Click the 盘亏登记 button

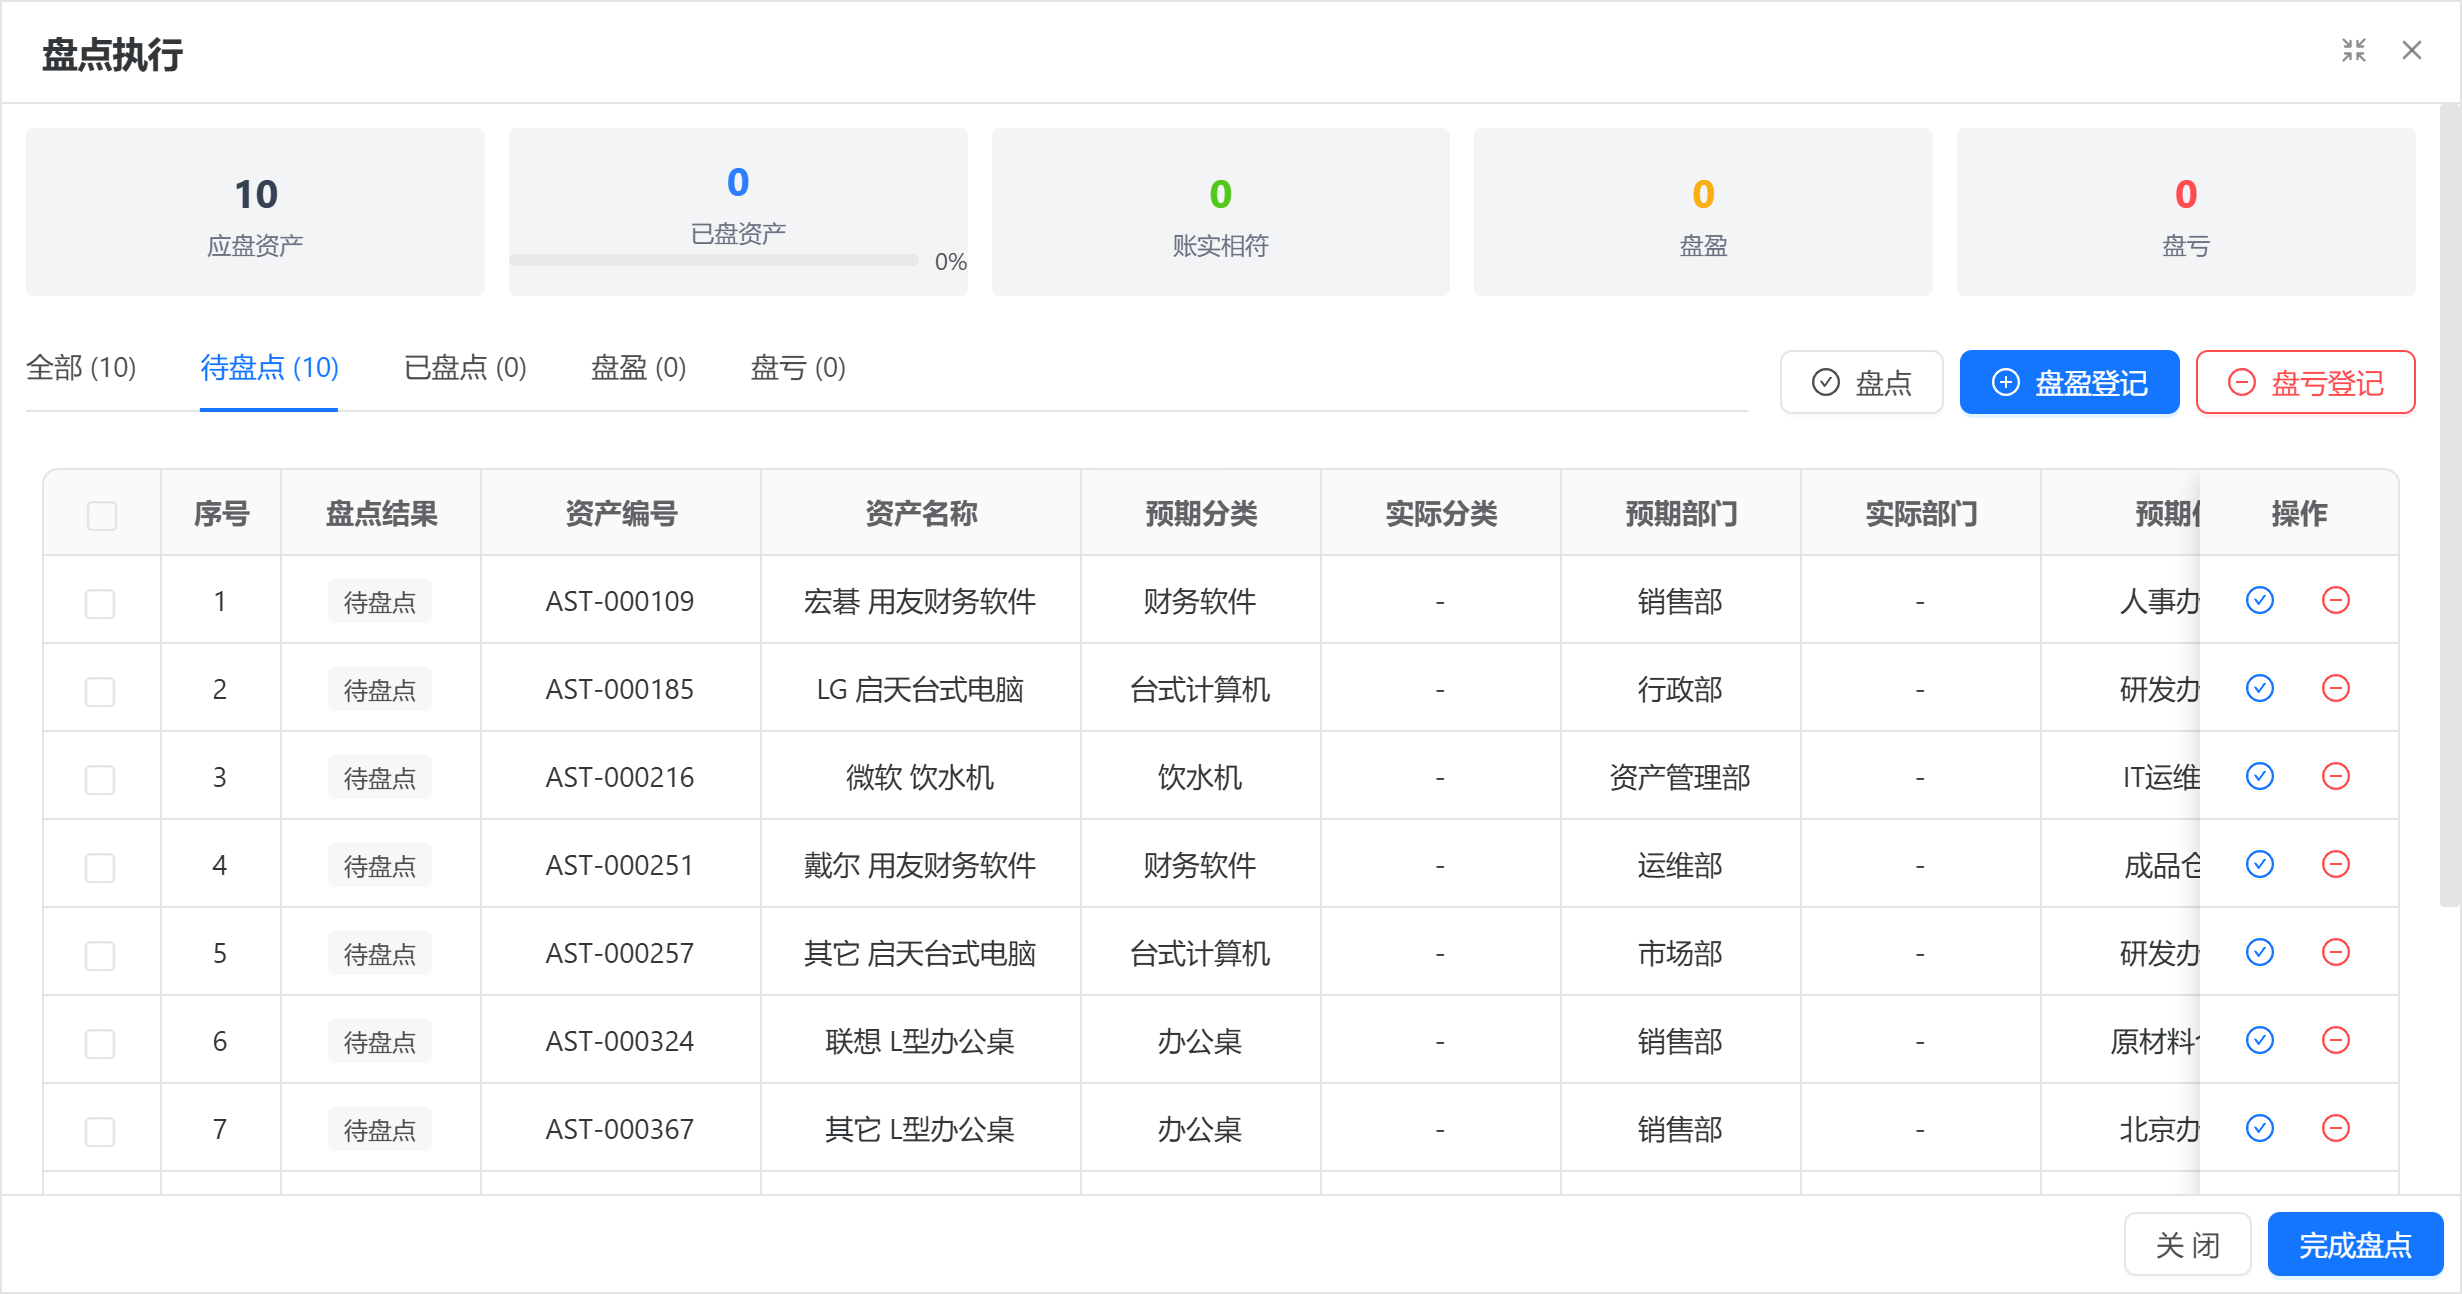pyautogui.click(x=2305, y=382)
